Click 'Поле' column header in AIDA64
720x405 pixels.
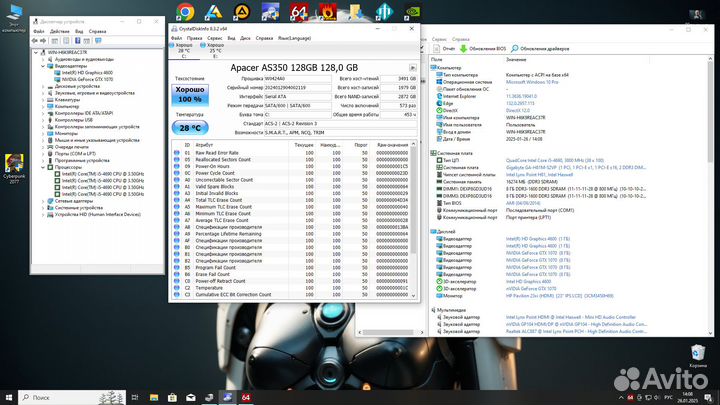tap(437, 60)
